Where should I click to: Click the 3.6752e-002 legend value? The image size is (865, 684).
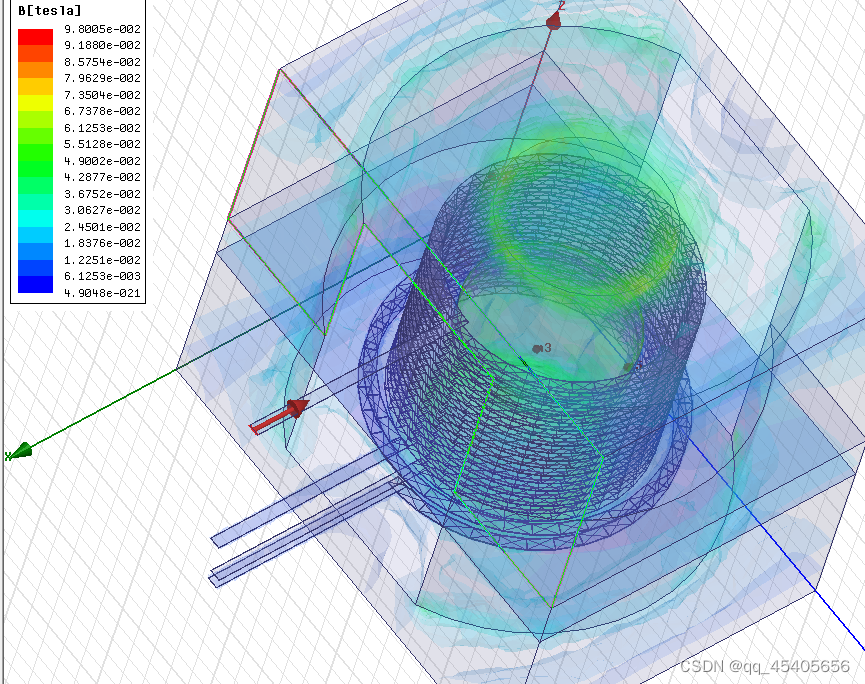coord(102,194)
